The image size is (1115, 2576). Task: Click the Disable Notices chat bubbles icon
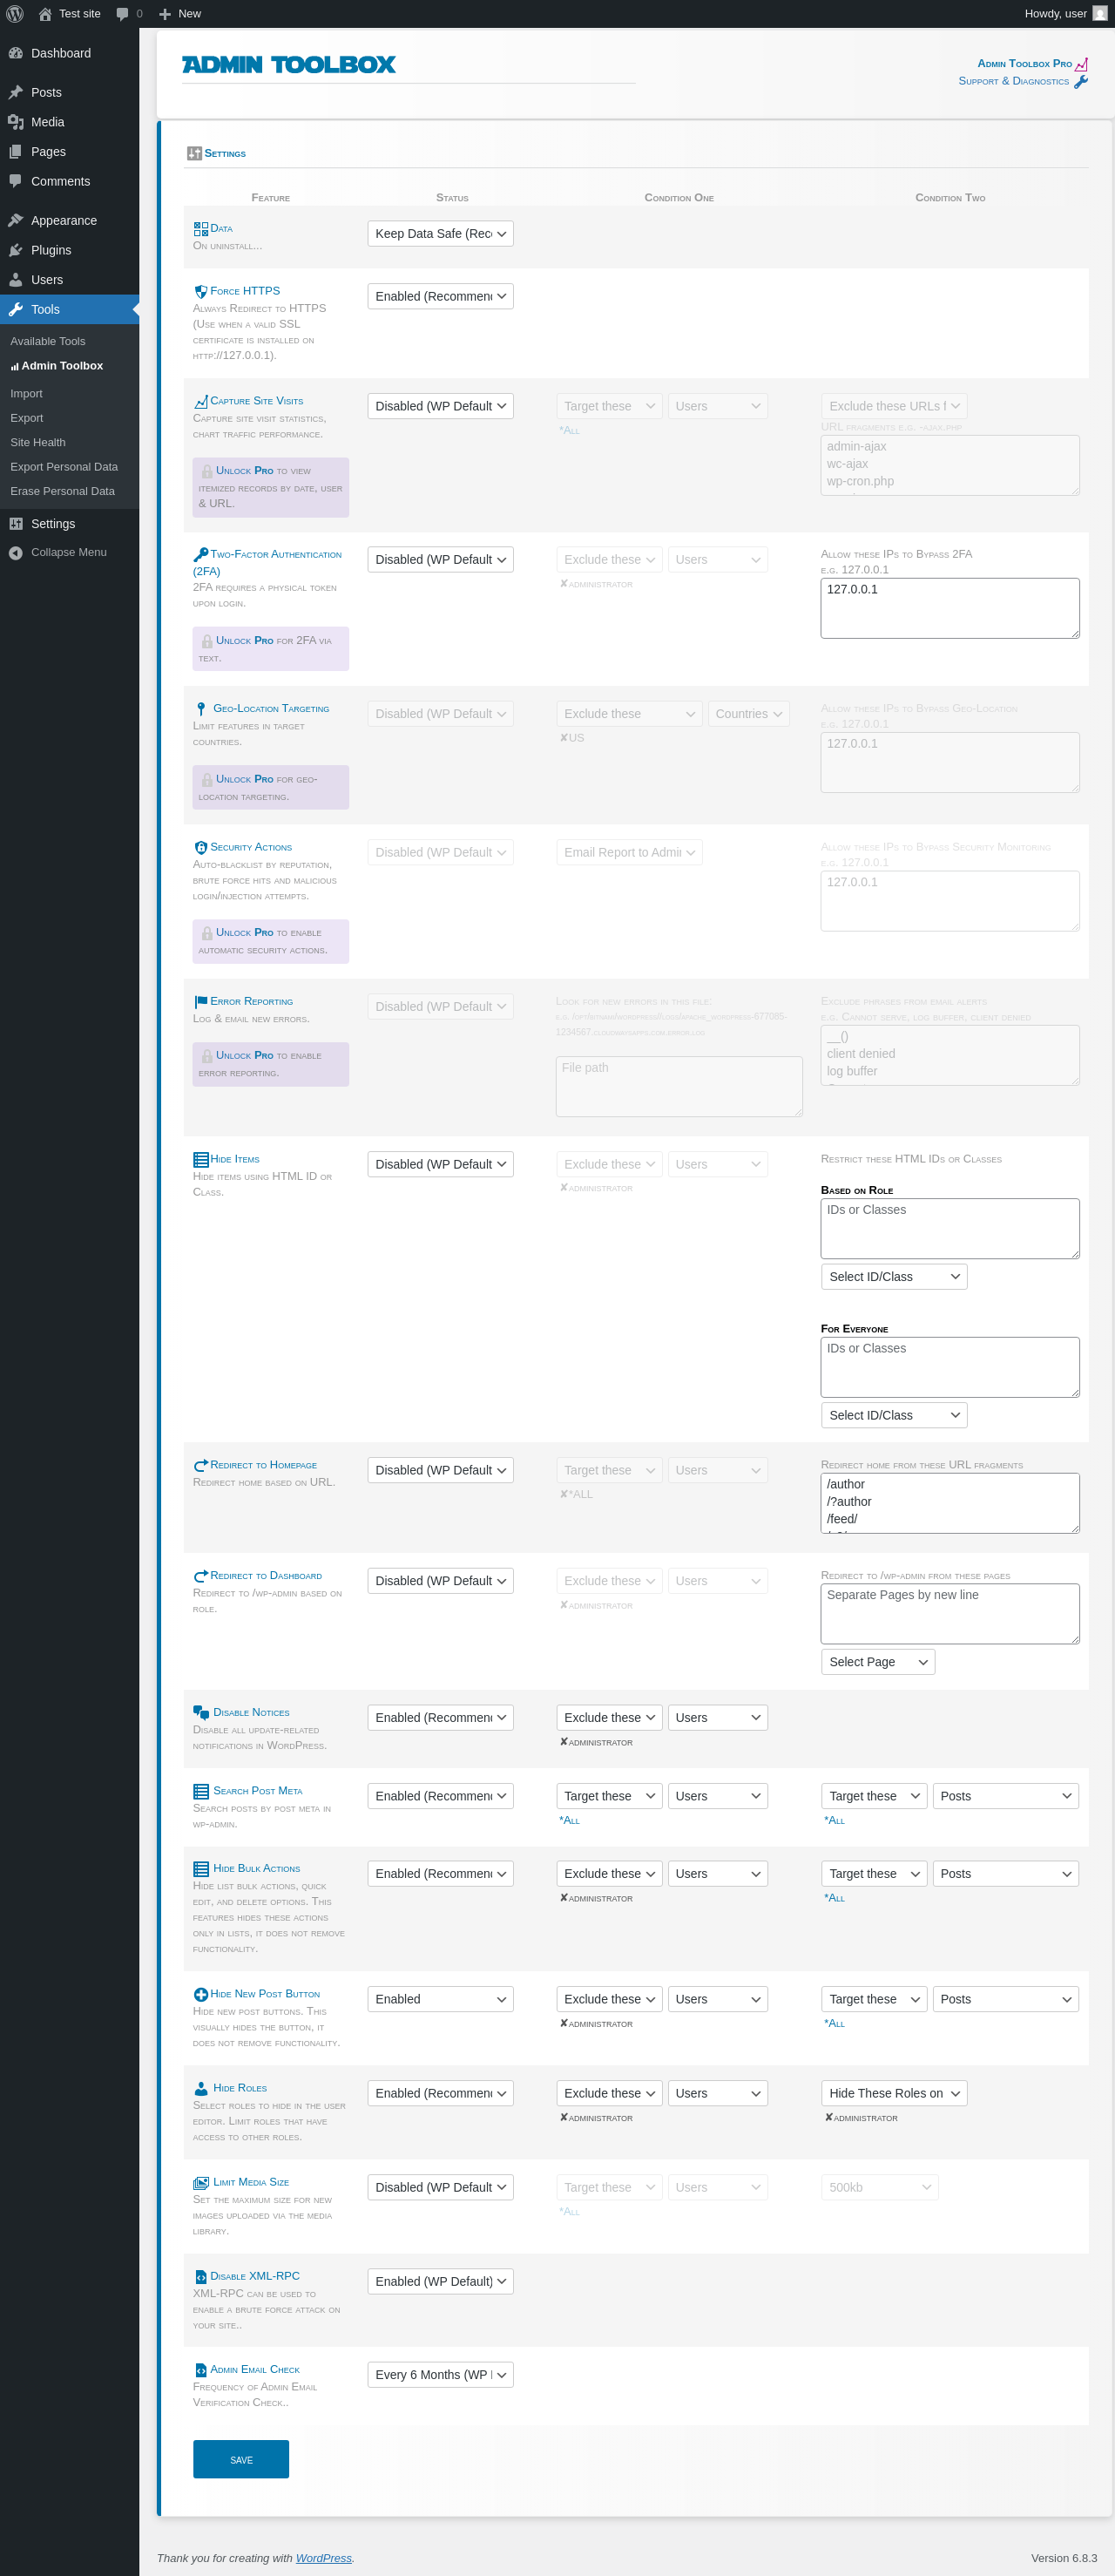[201, 1712]
